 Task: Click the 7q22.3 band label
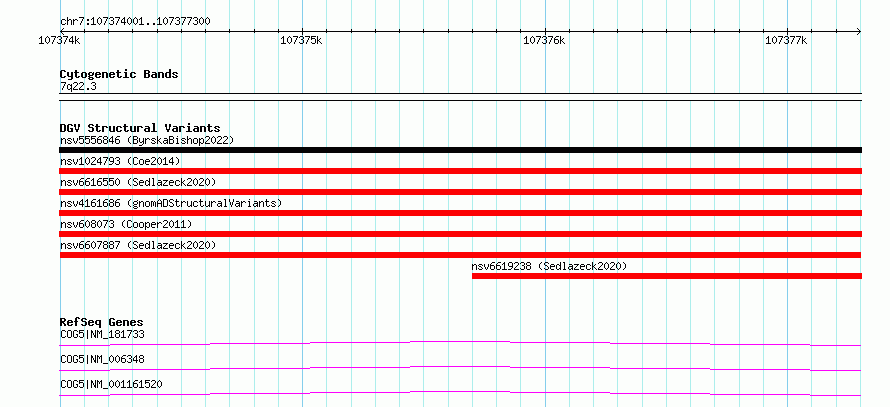tap(77, 87)
